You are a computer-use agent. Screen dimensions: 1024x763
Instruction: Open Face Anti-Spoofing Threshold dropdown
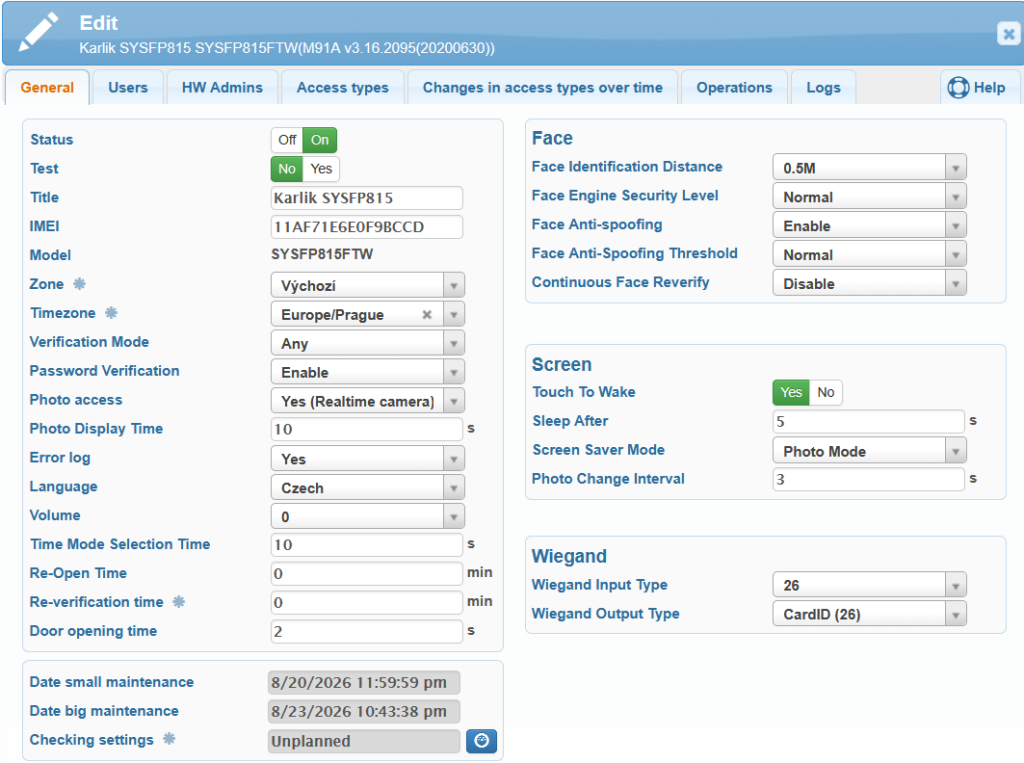tap(869, 254)
